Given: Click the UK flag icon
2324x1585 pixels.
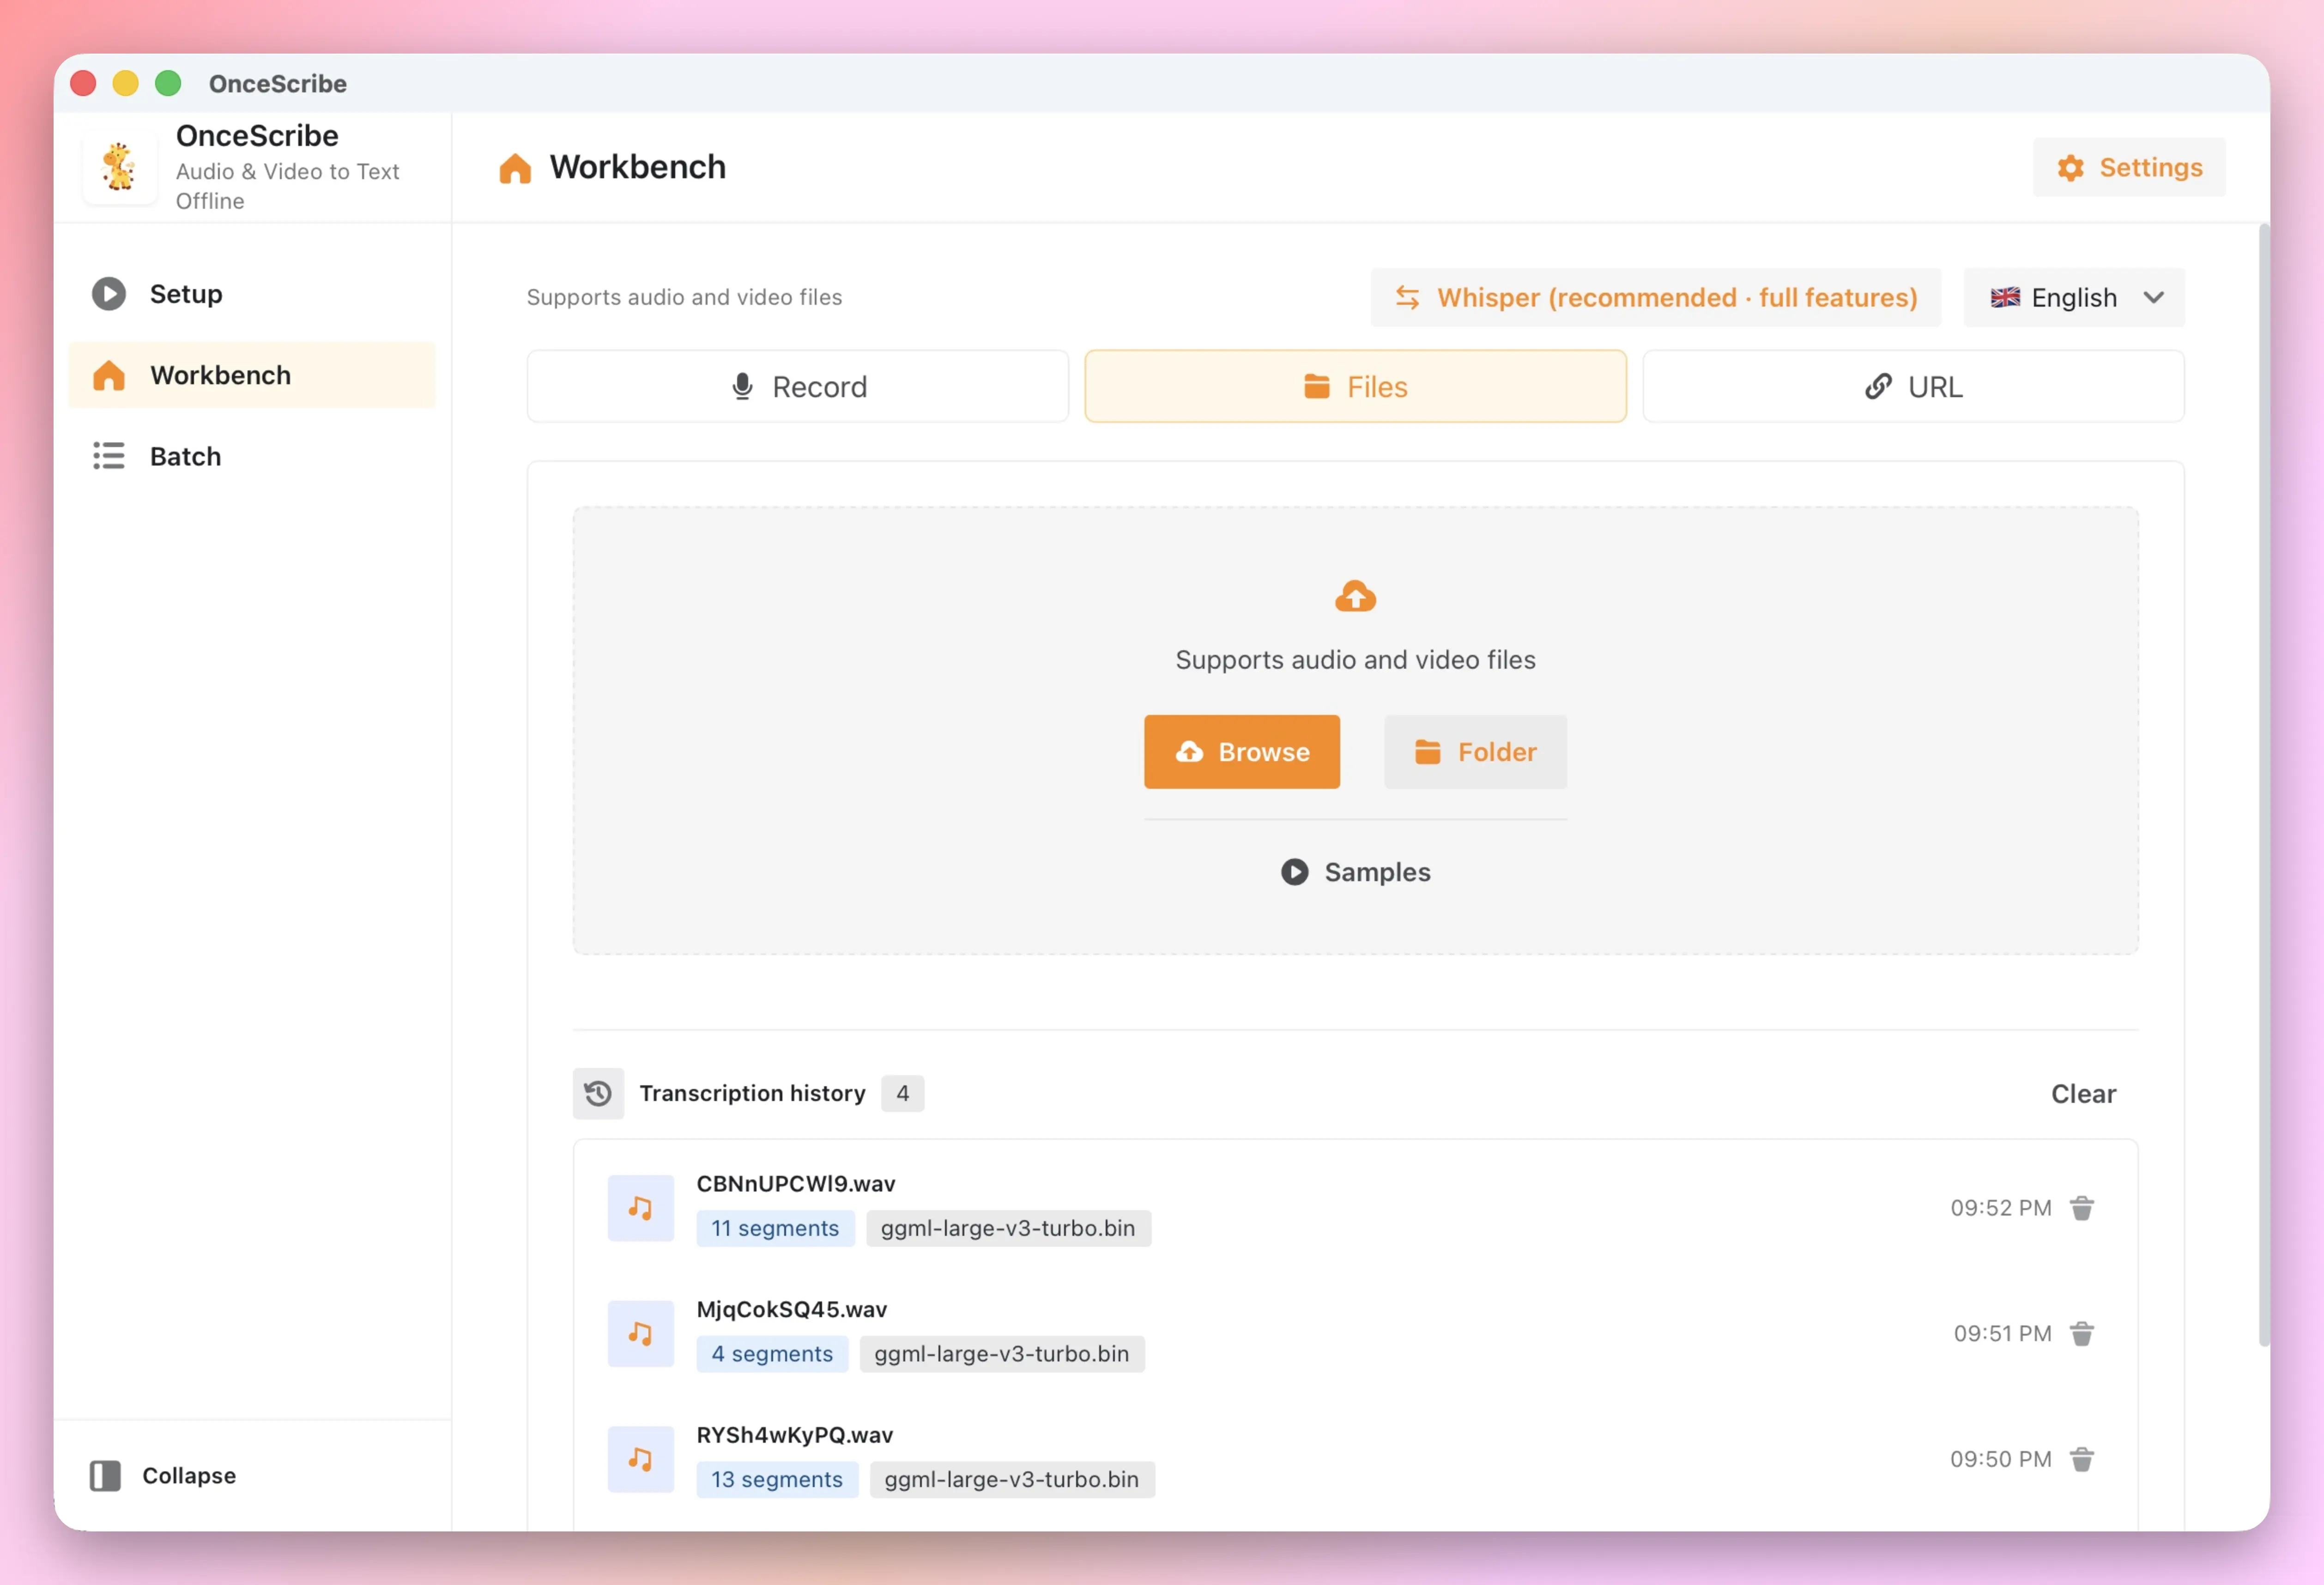Looking at the screenshot, I should tap(2005, 297).
